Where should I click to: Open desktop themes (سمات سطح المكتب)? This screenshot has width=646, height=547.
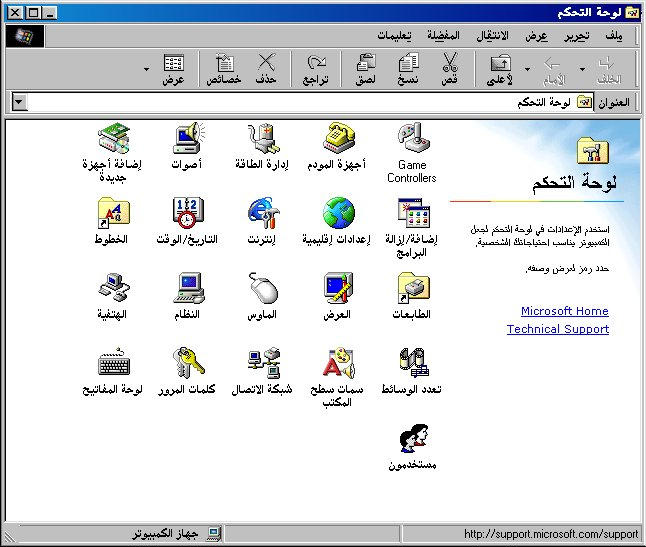click(337, 378)
